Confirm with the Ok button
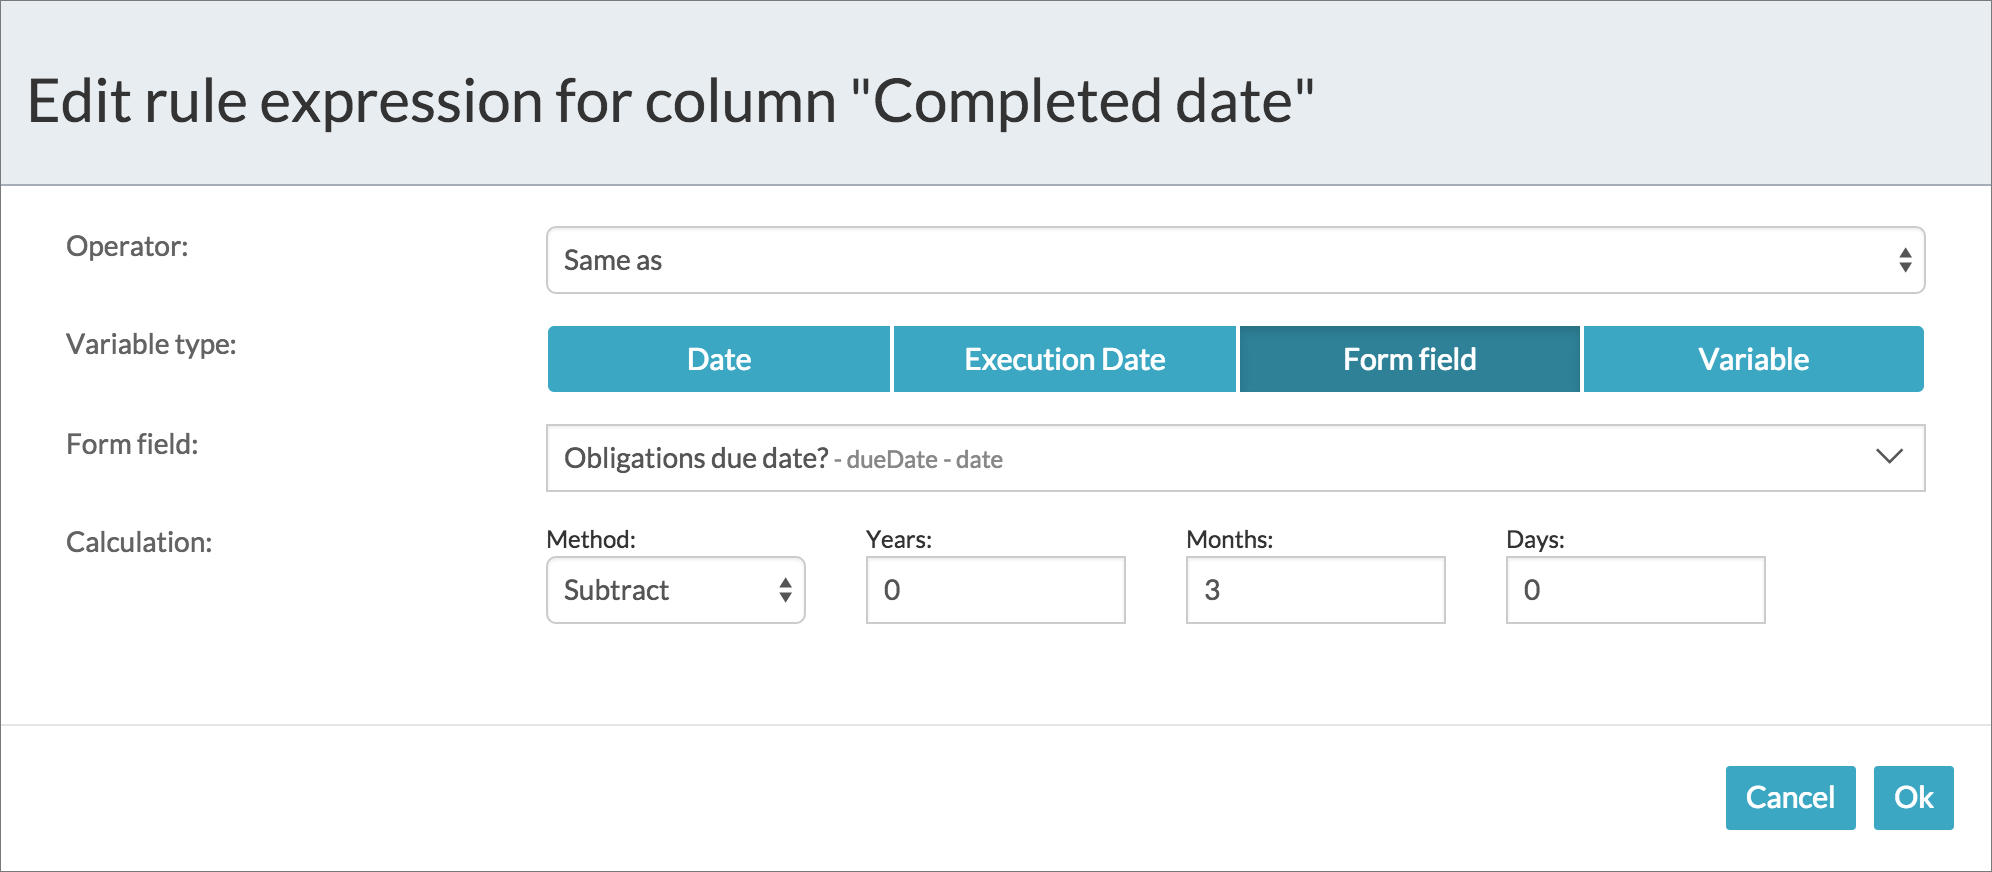Image resolution: width=1992 pixels, height=872 pixels. pos(1913,797)
